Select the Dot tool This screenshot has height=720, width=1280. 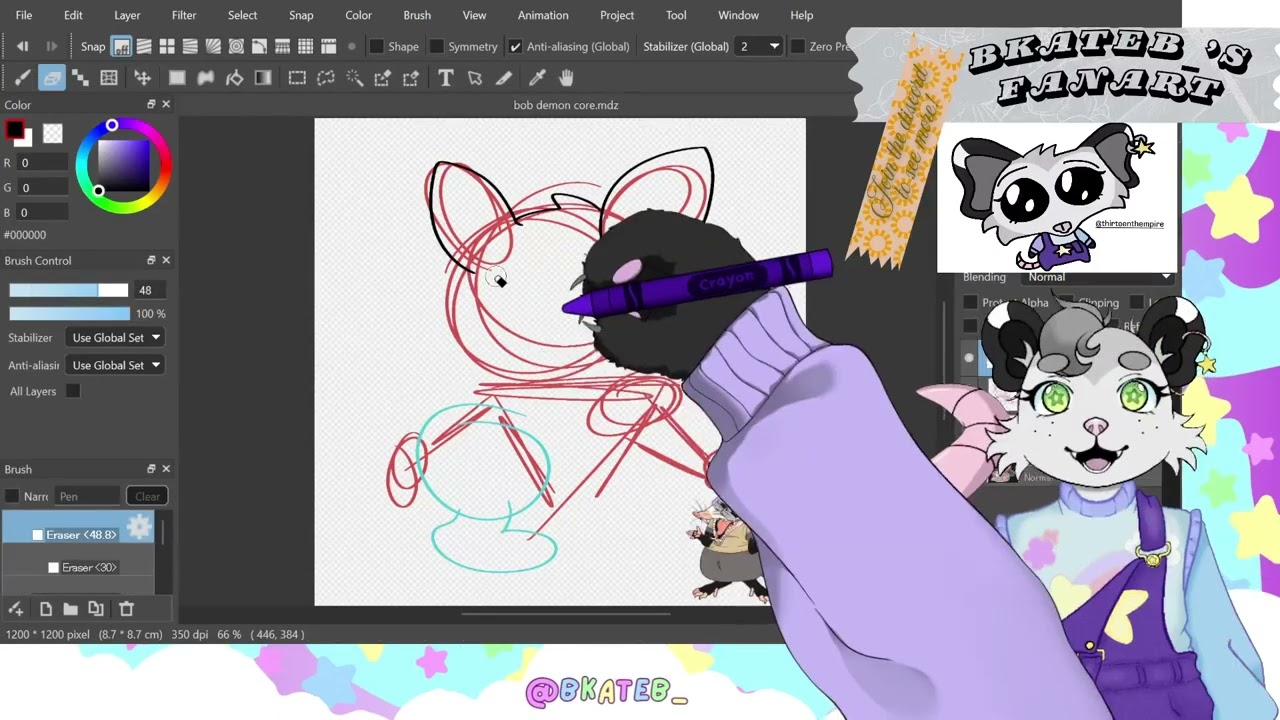click(x=80, y=78)
